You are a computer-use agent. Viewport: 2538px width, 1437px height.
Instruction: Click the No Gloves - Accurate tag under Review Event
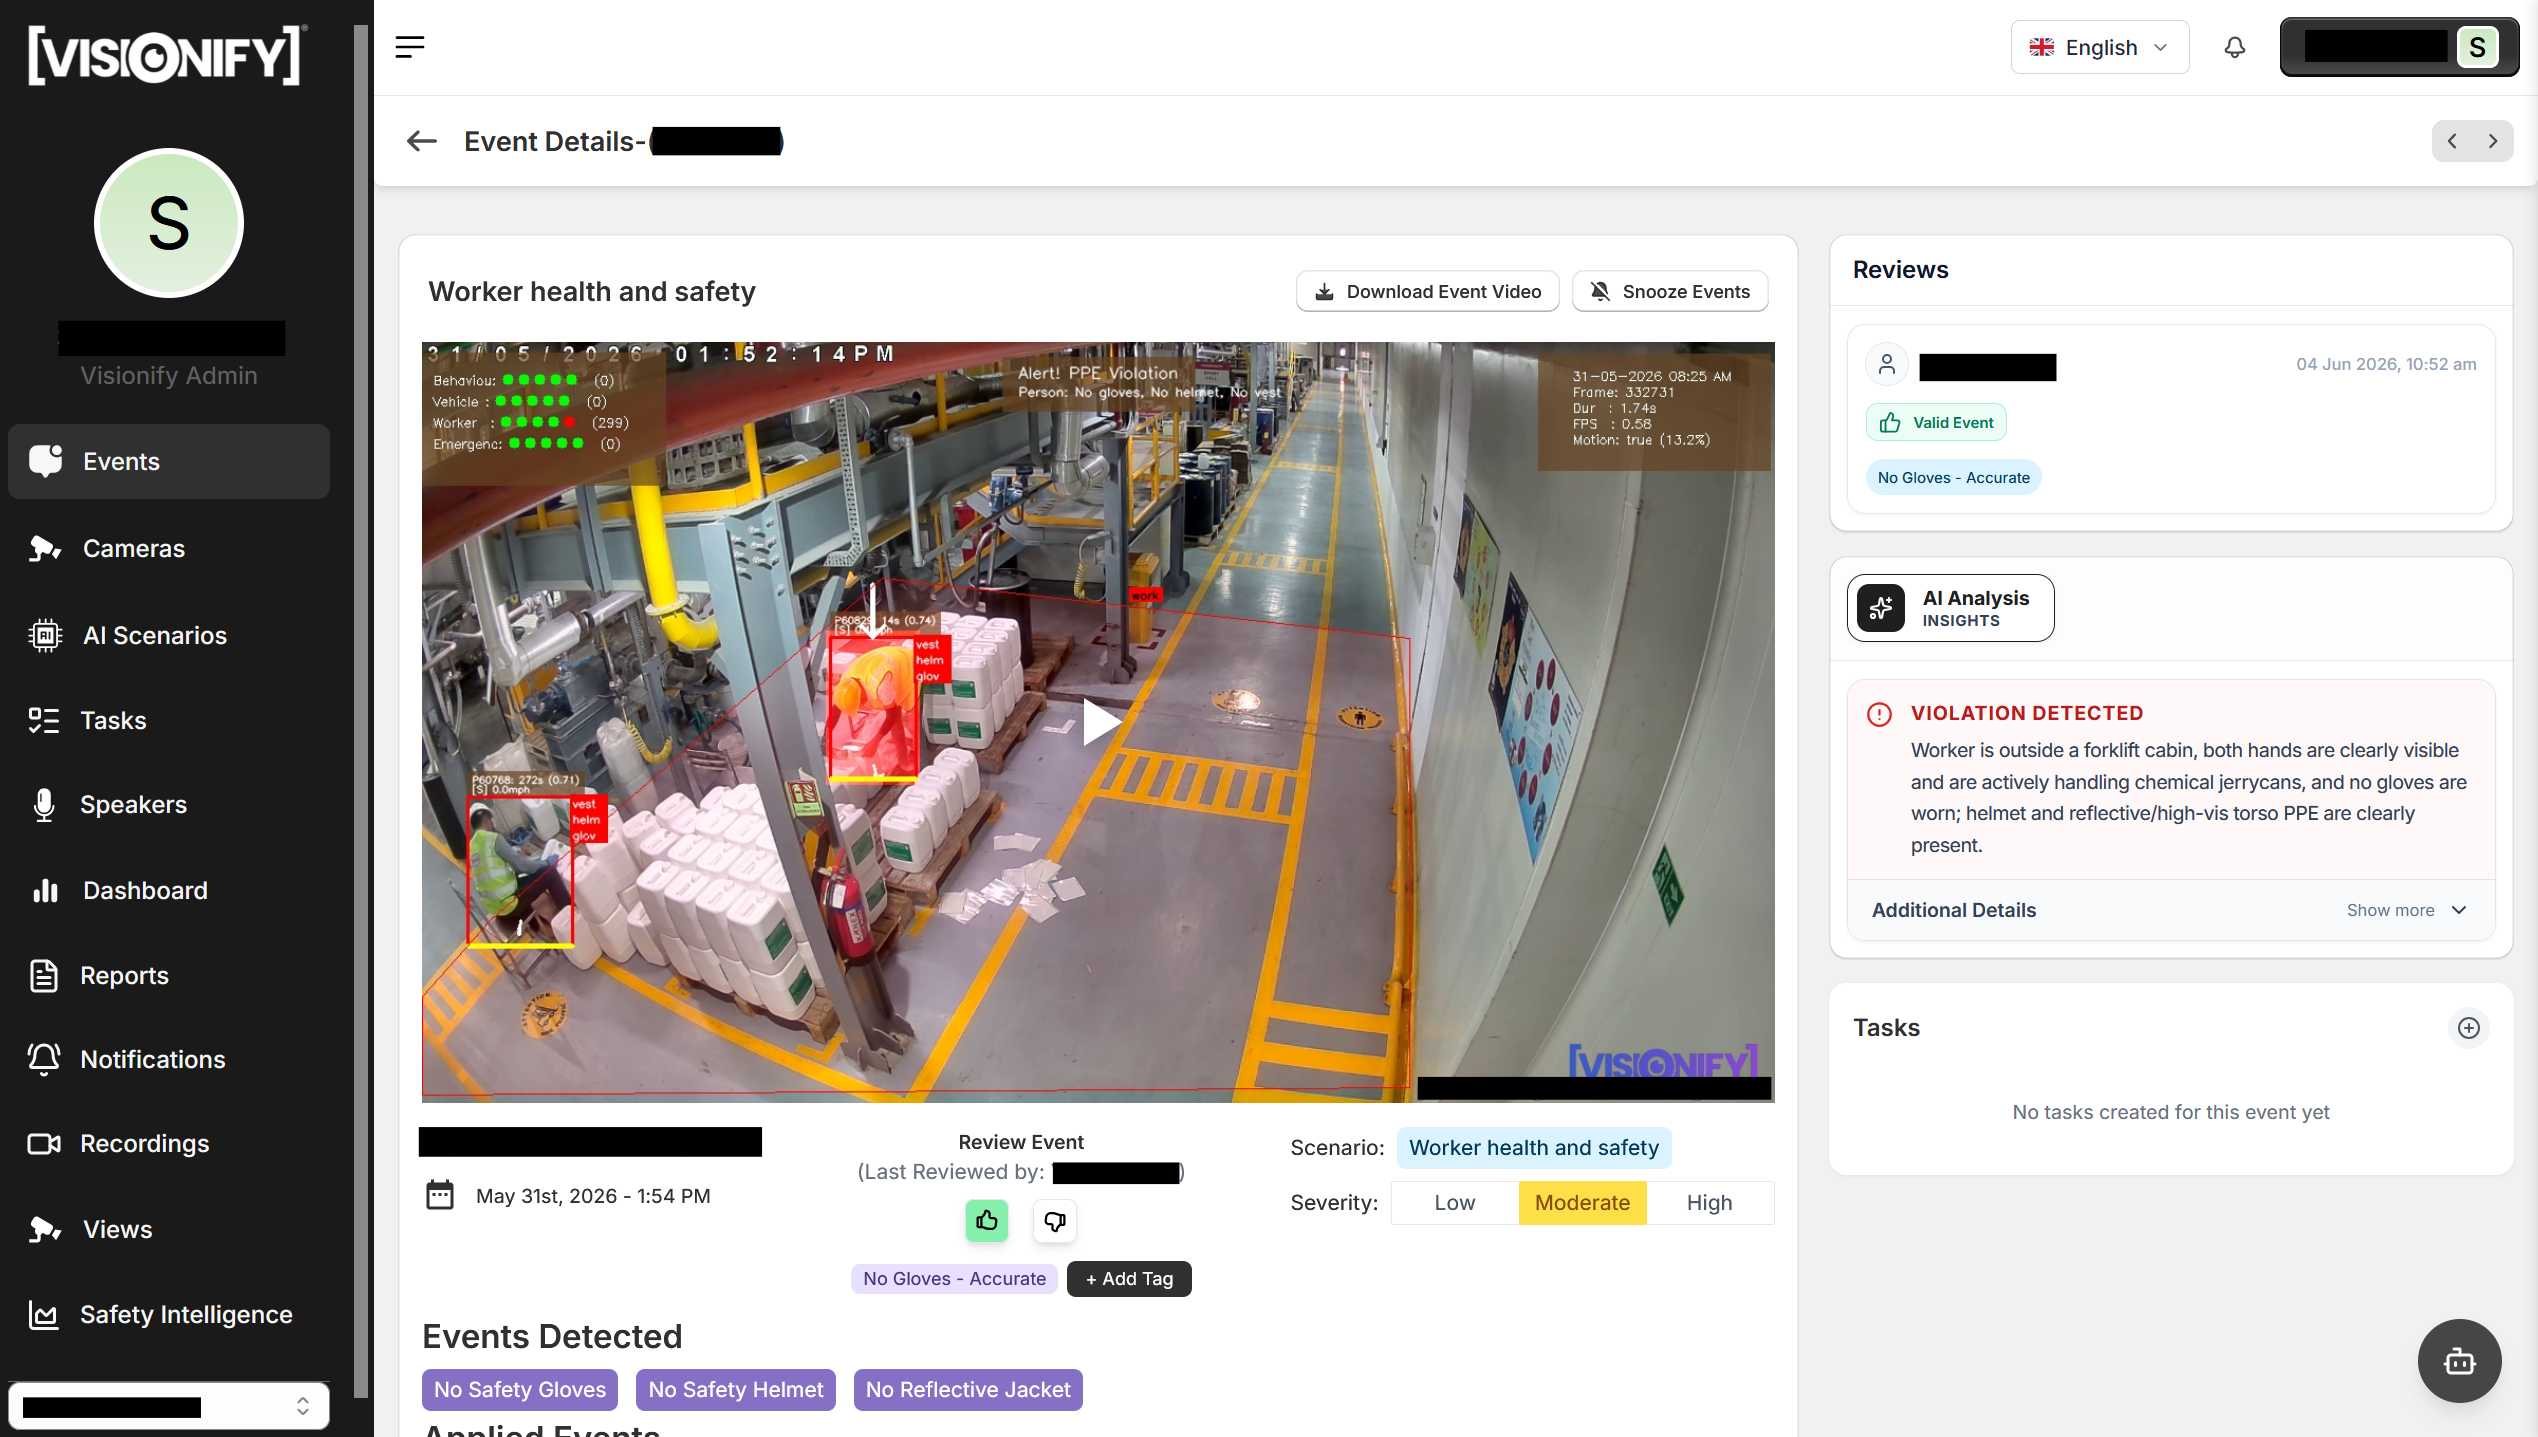click(954, 1279)
